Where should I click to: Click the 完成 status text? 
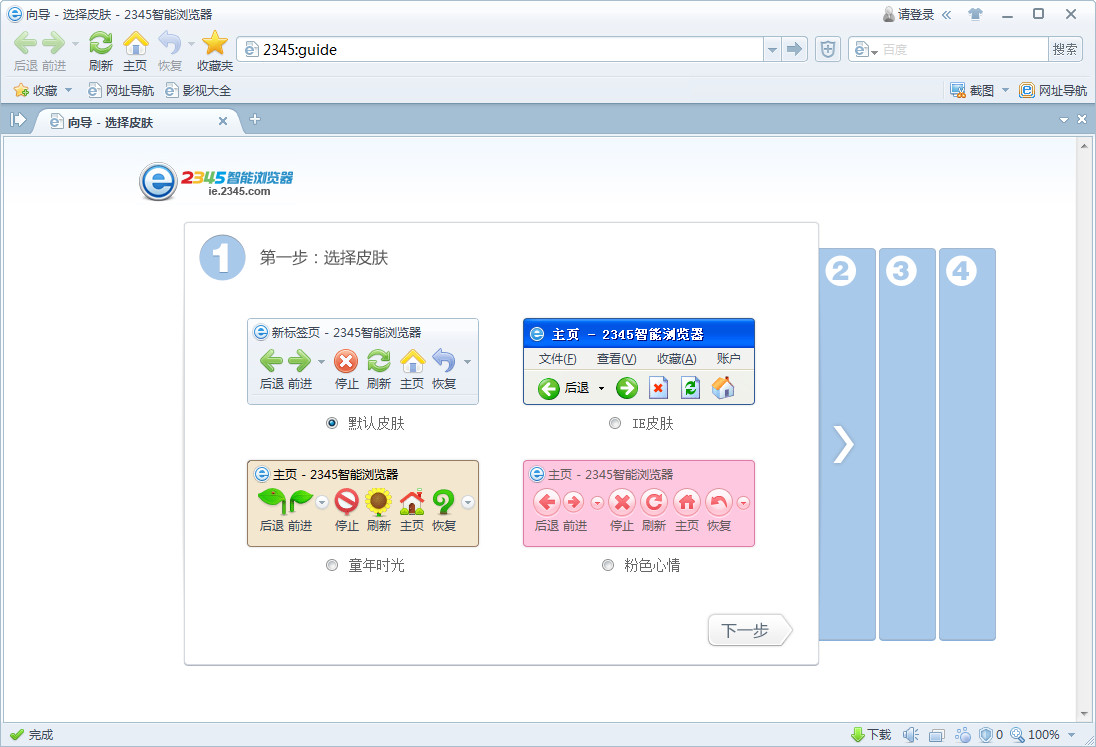tap(41, 734)
